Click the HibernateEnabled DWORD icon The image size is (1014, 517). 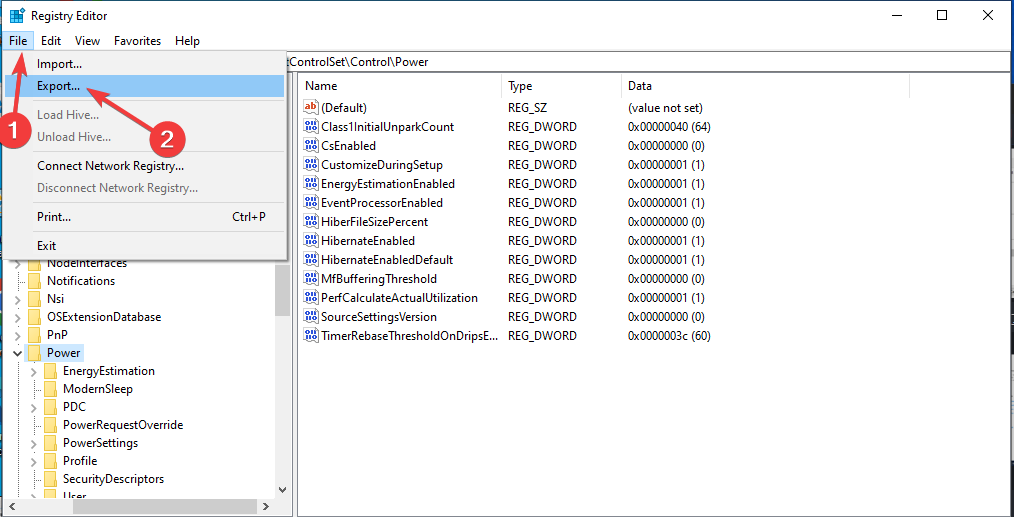(311, 241)
